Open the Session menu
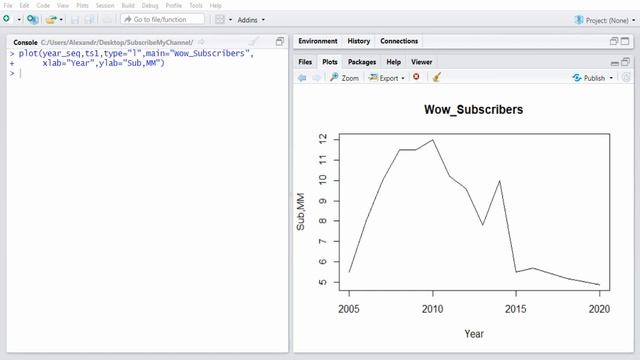This screenshot has height=360, width=640. 105,5
